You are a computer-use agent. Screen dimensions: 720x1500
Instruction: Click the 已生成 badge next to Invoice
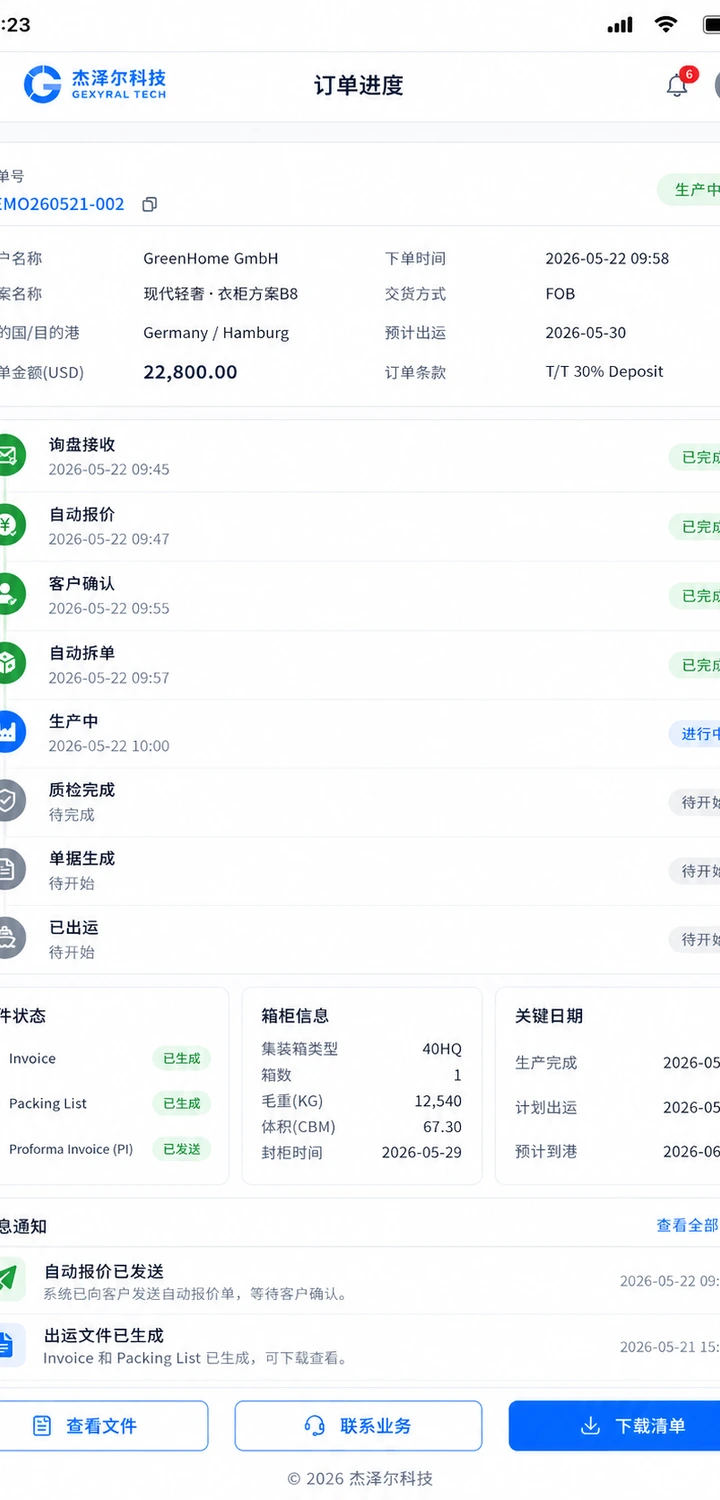click(182, 1059)
